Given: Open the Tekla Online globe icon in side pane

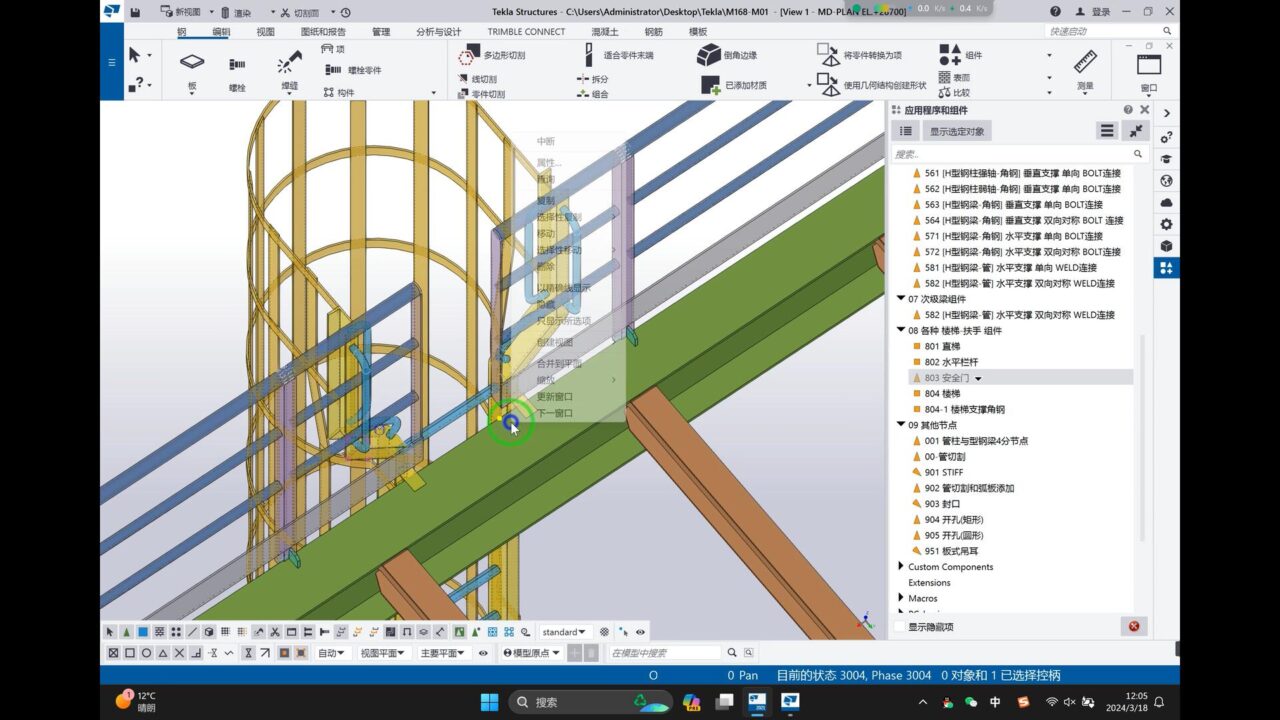Looking at the screenshot, I should [1166, 181].
